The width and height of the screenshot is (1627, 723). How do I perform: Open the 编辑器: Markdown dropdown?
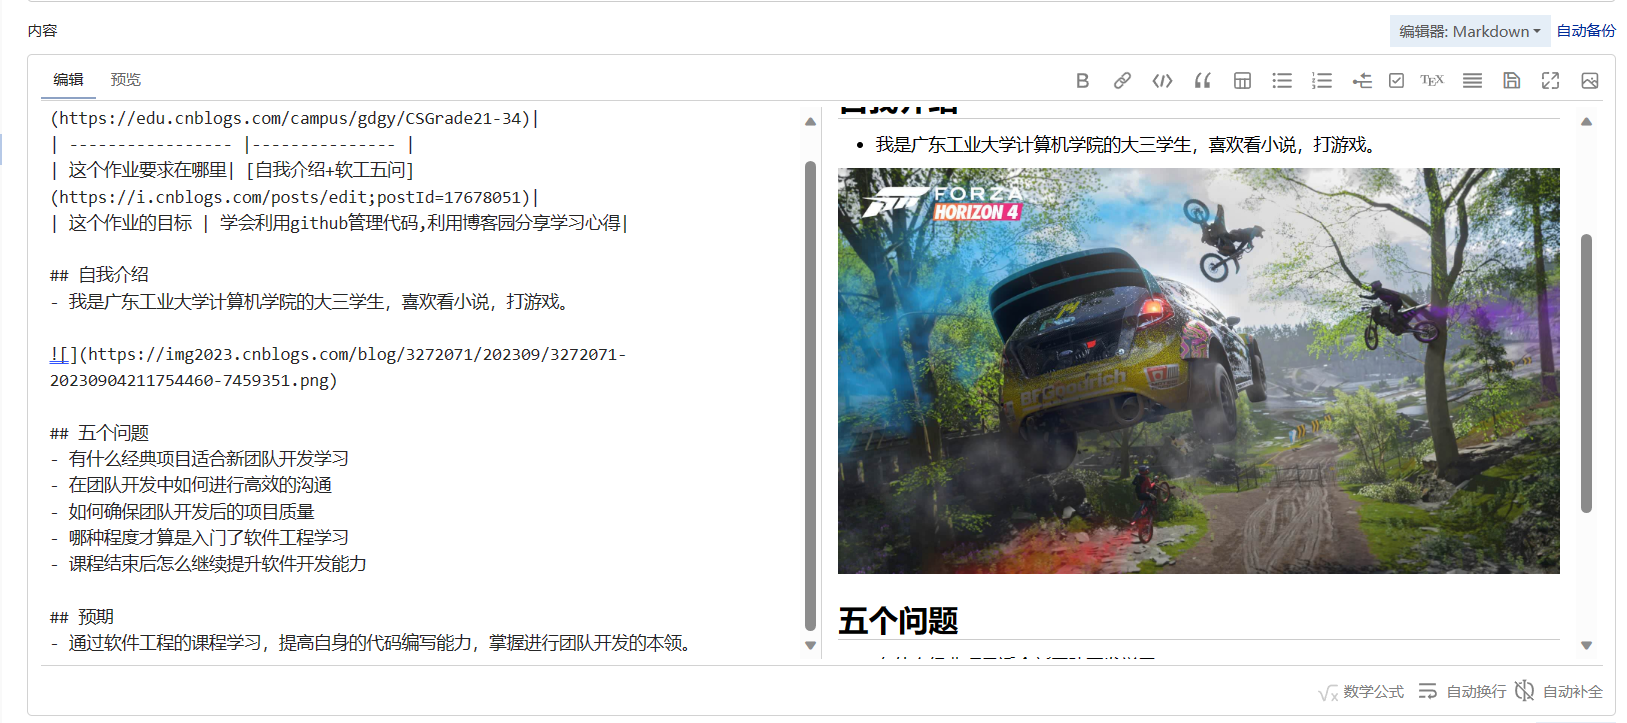tap(1469, 31)
